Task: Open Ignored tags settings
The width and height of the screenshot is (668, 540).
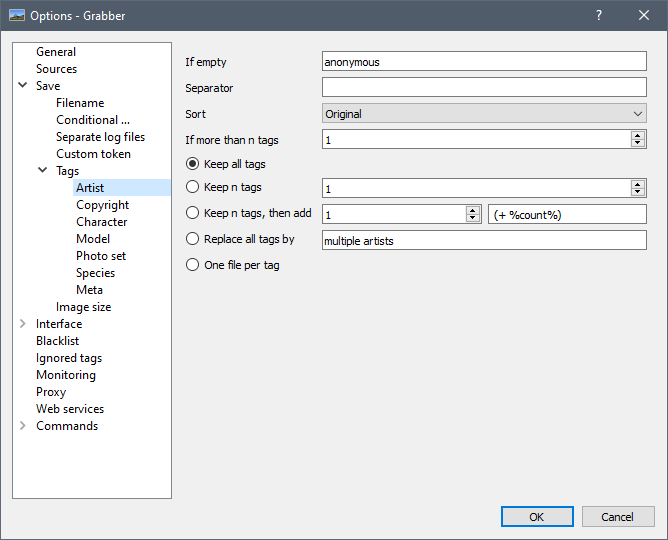Action: 69,358
